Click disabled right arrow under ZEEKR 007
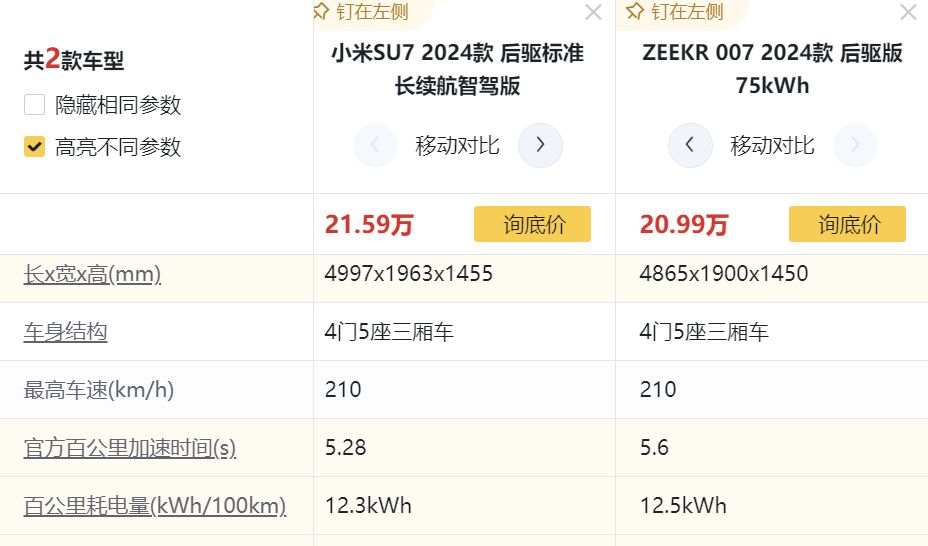The image size is (928, 546). (x=855, y=145)
